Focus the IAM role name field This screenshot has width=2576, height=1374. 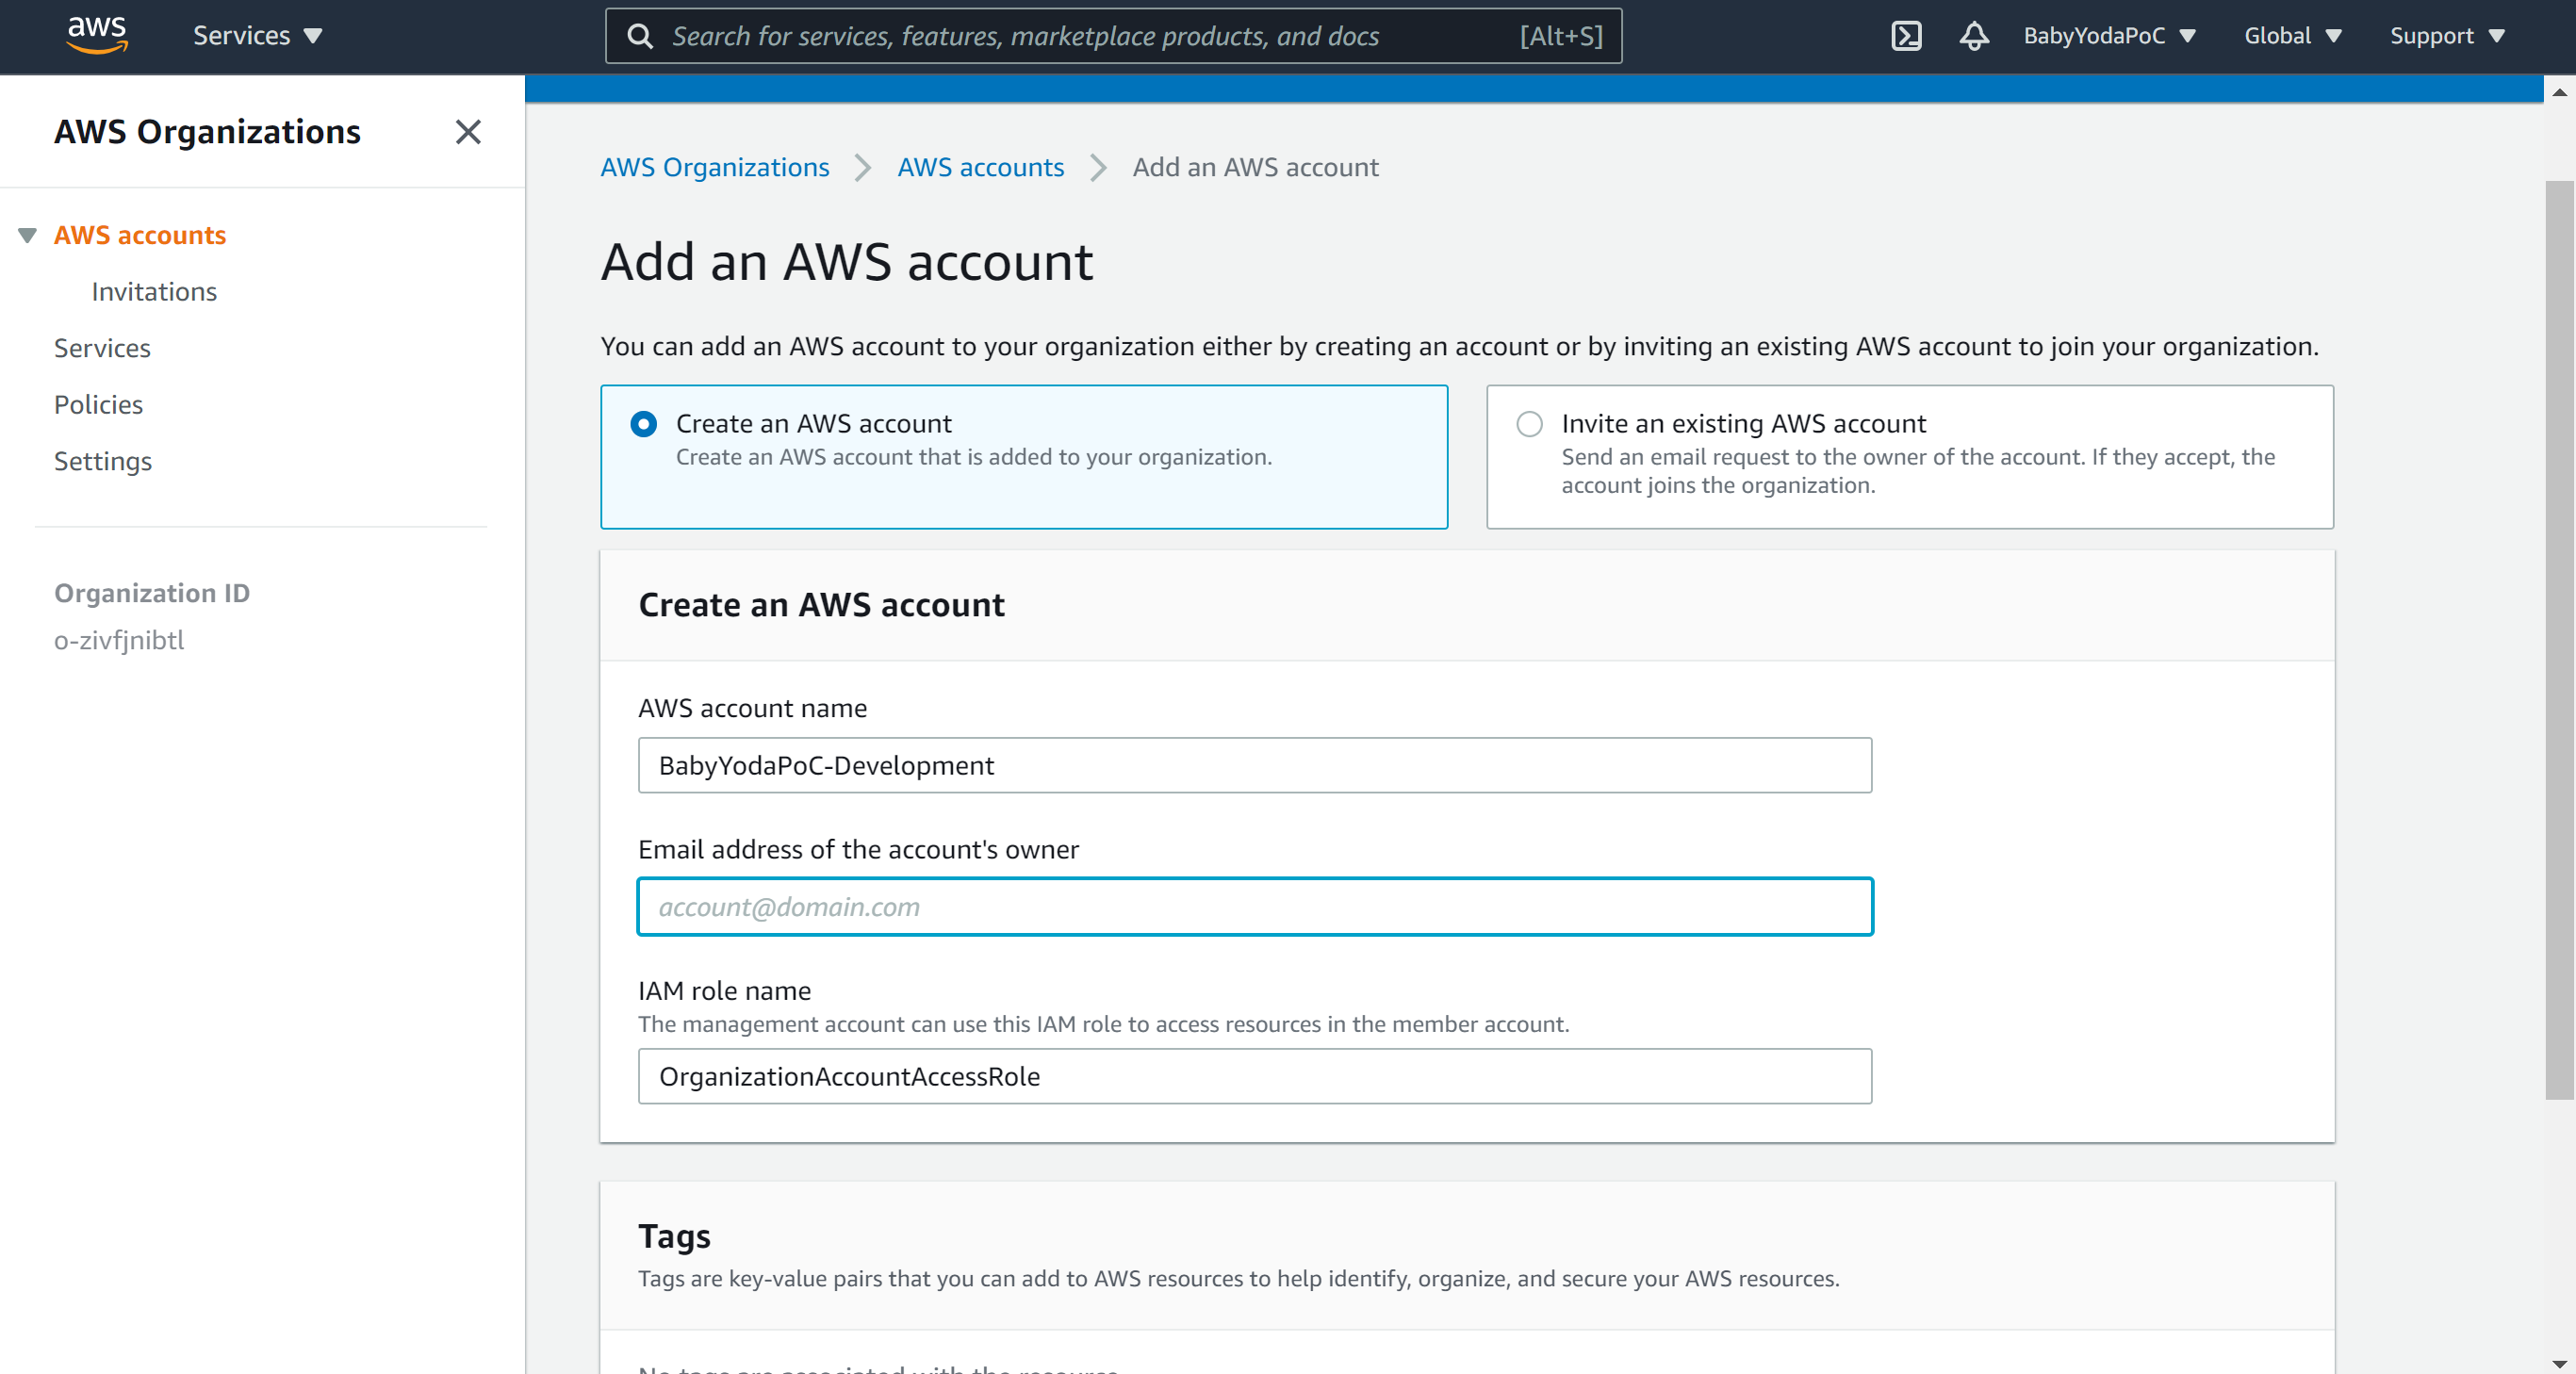pos(1254,1076)
